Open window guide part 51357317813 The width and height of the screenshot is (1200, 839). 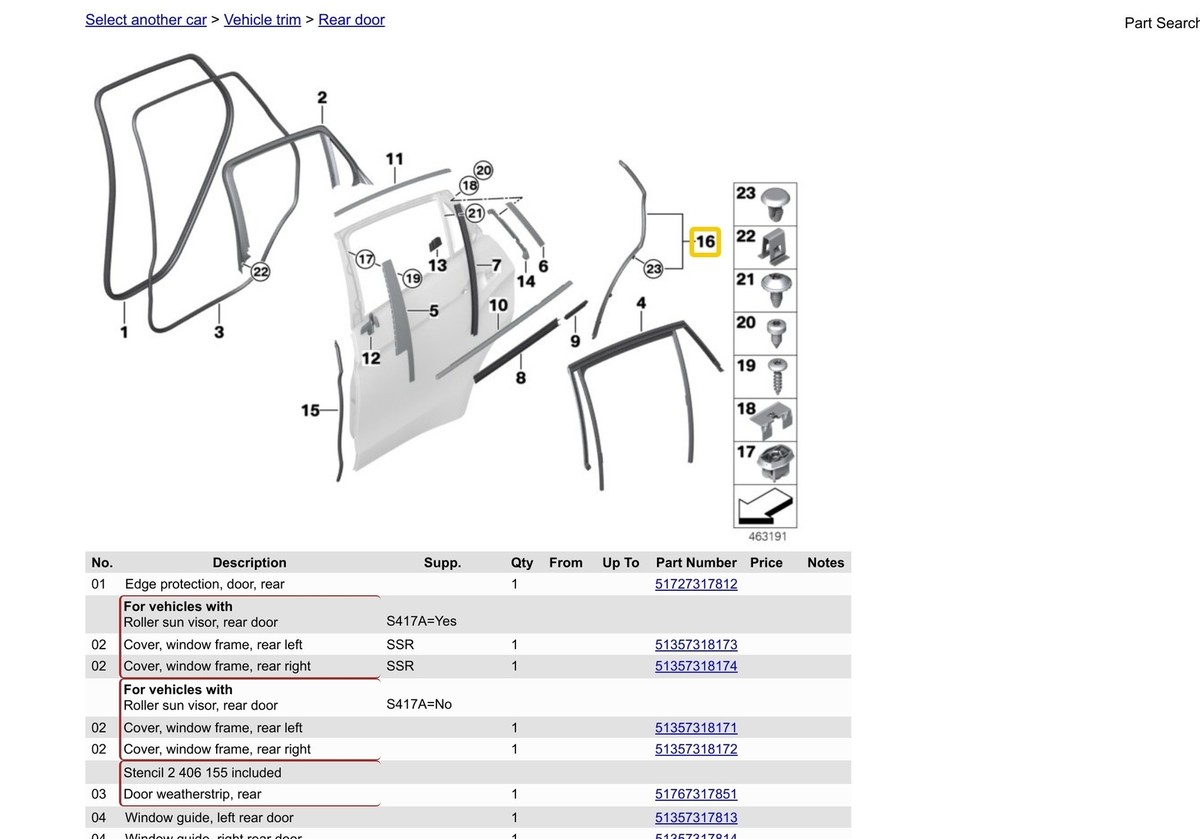coord(696,818)
